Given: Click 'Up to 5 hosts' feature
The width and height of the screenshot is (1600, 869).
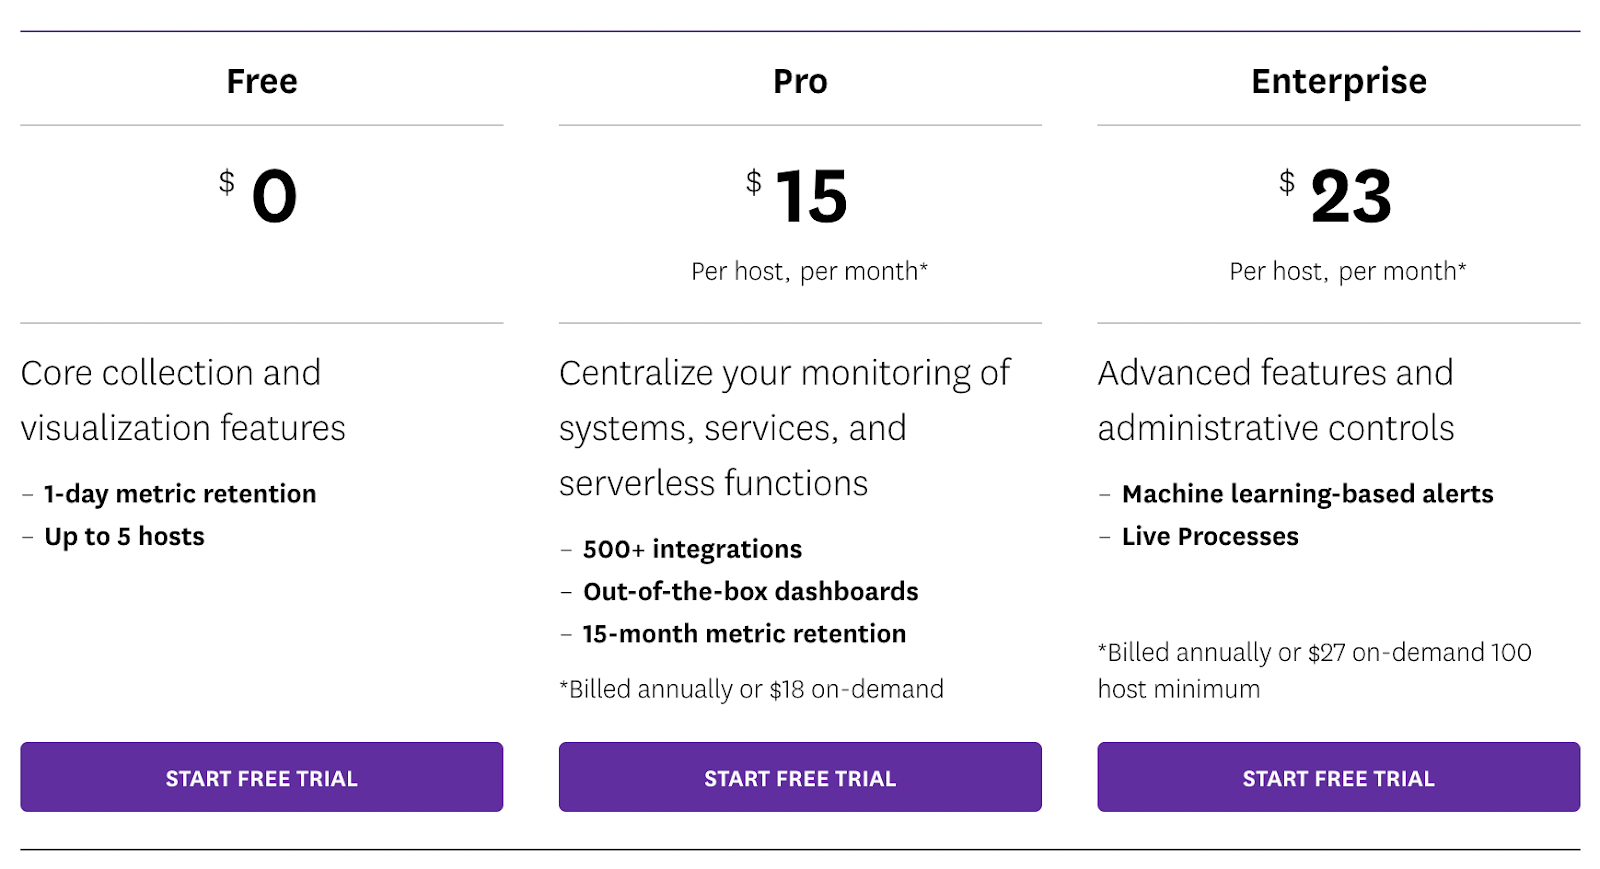Looking at the screenshot, I should pyautogui.click(x=124, y=537).
